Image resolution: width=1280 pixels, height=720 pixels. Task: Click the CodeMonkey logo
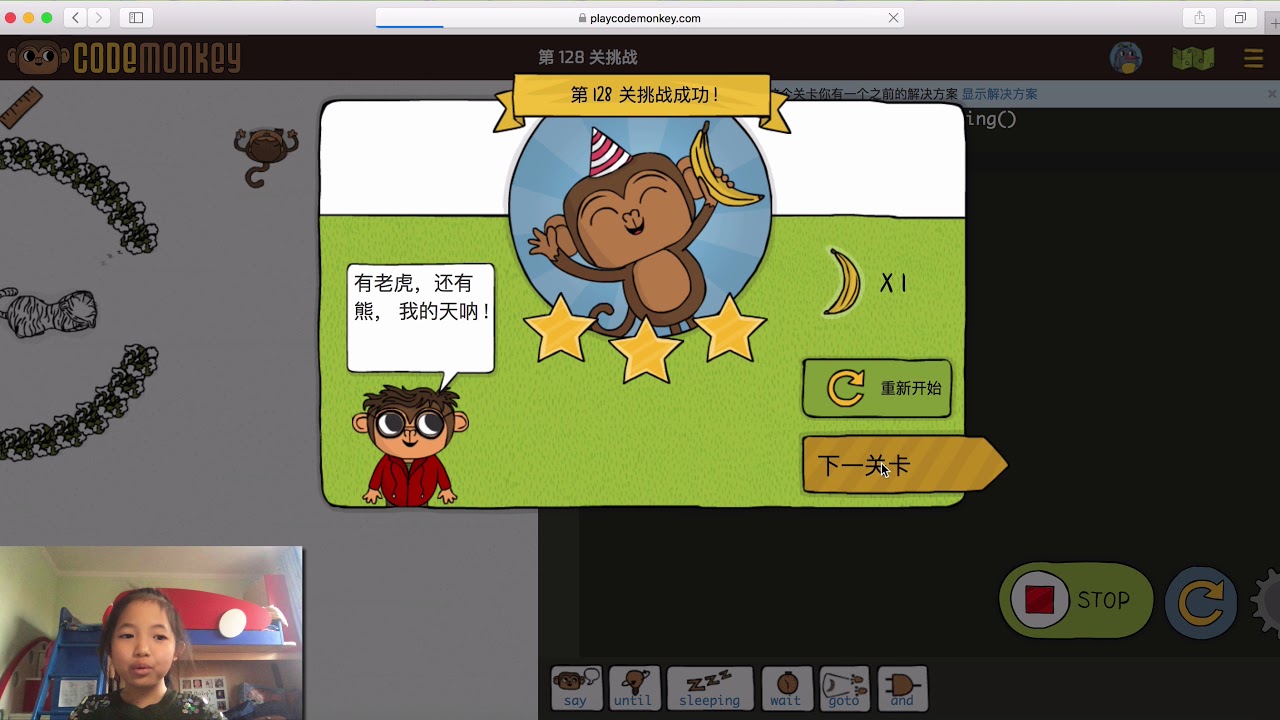click(125, 58)
